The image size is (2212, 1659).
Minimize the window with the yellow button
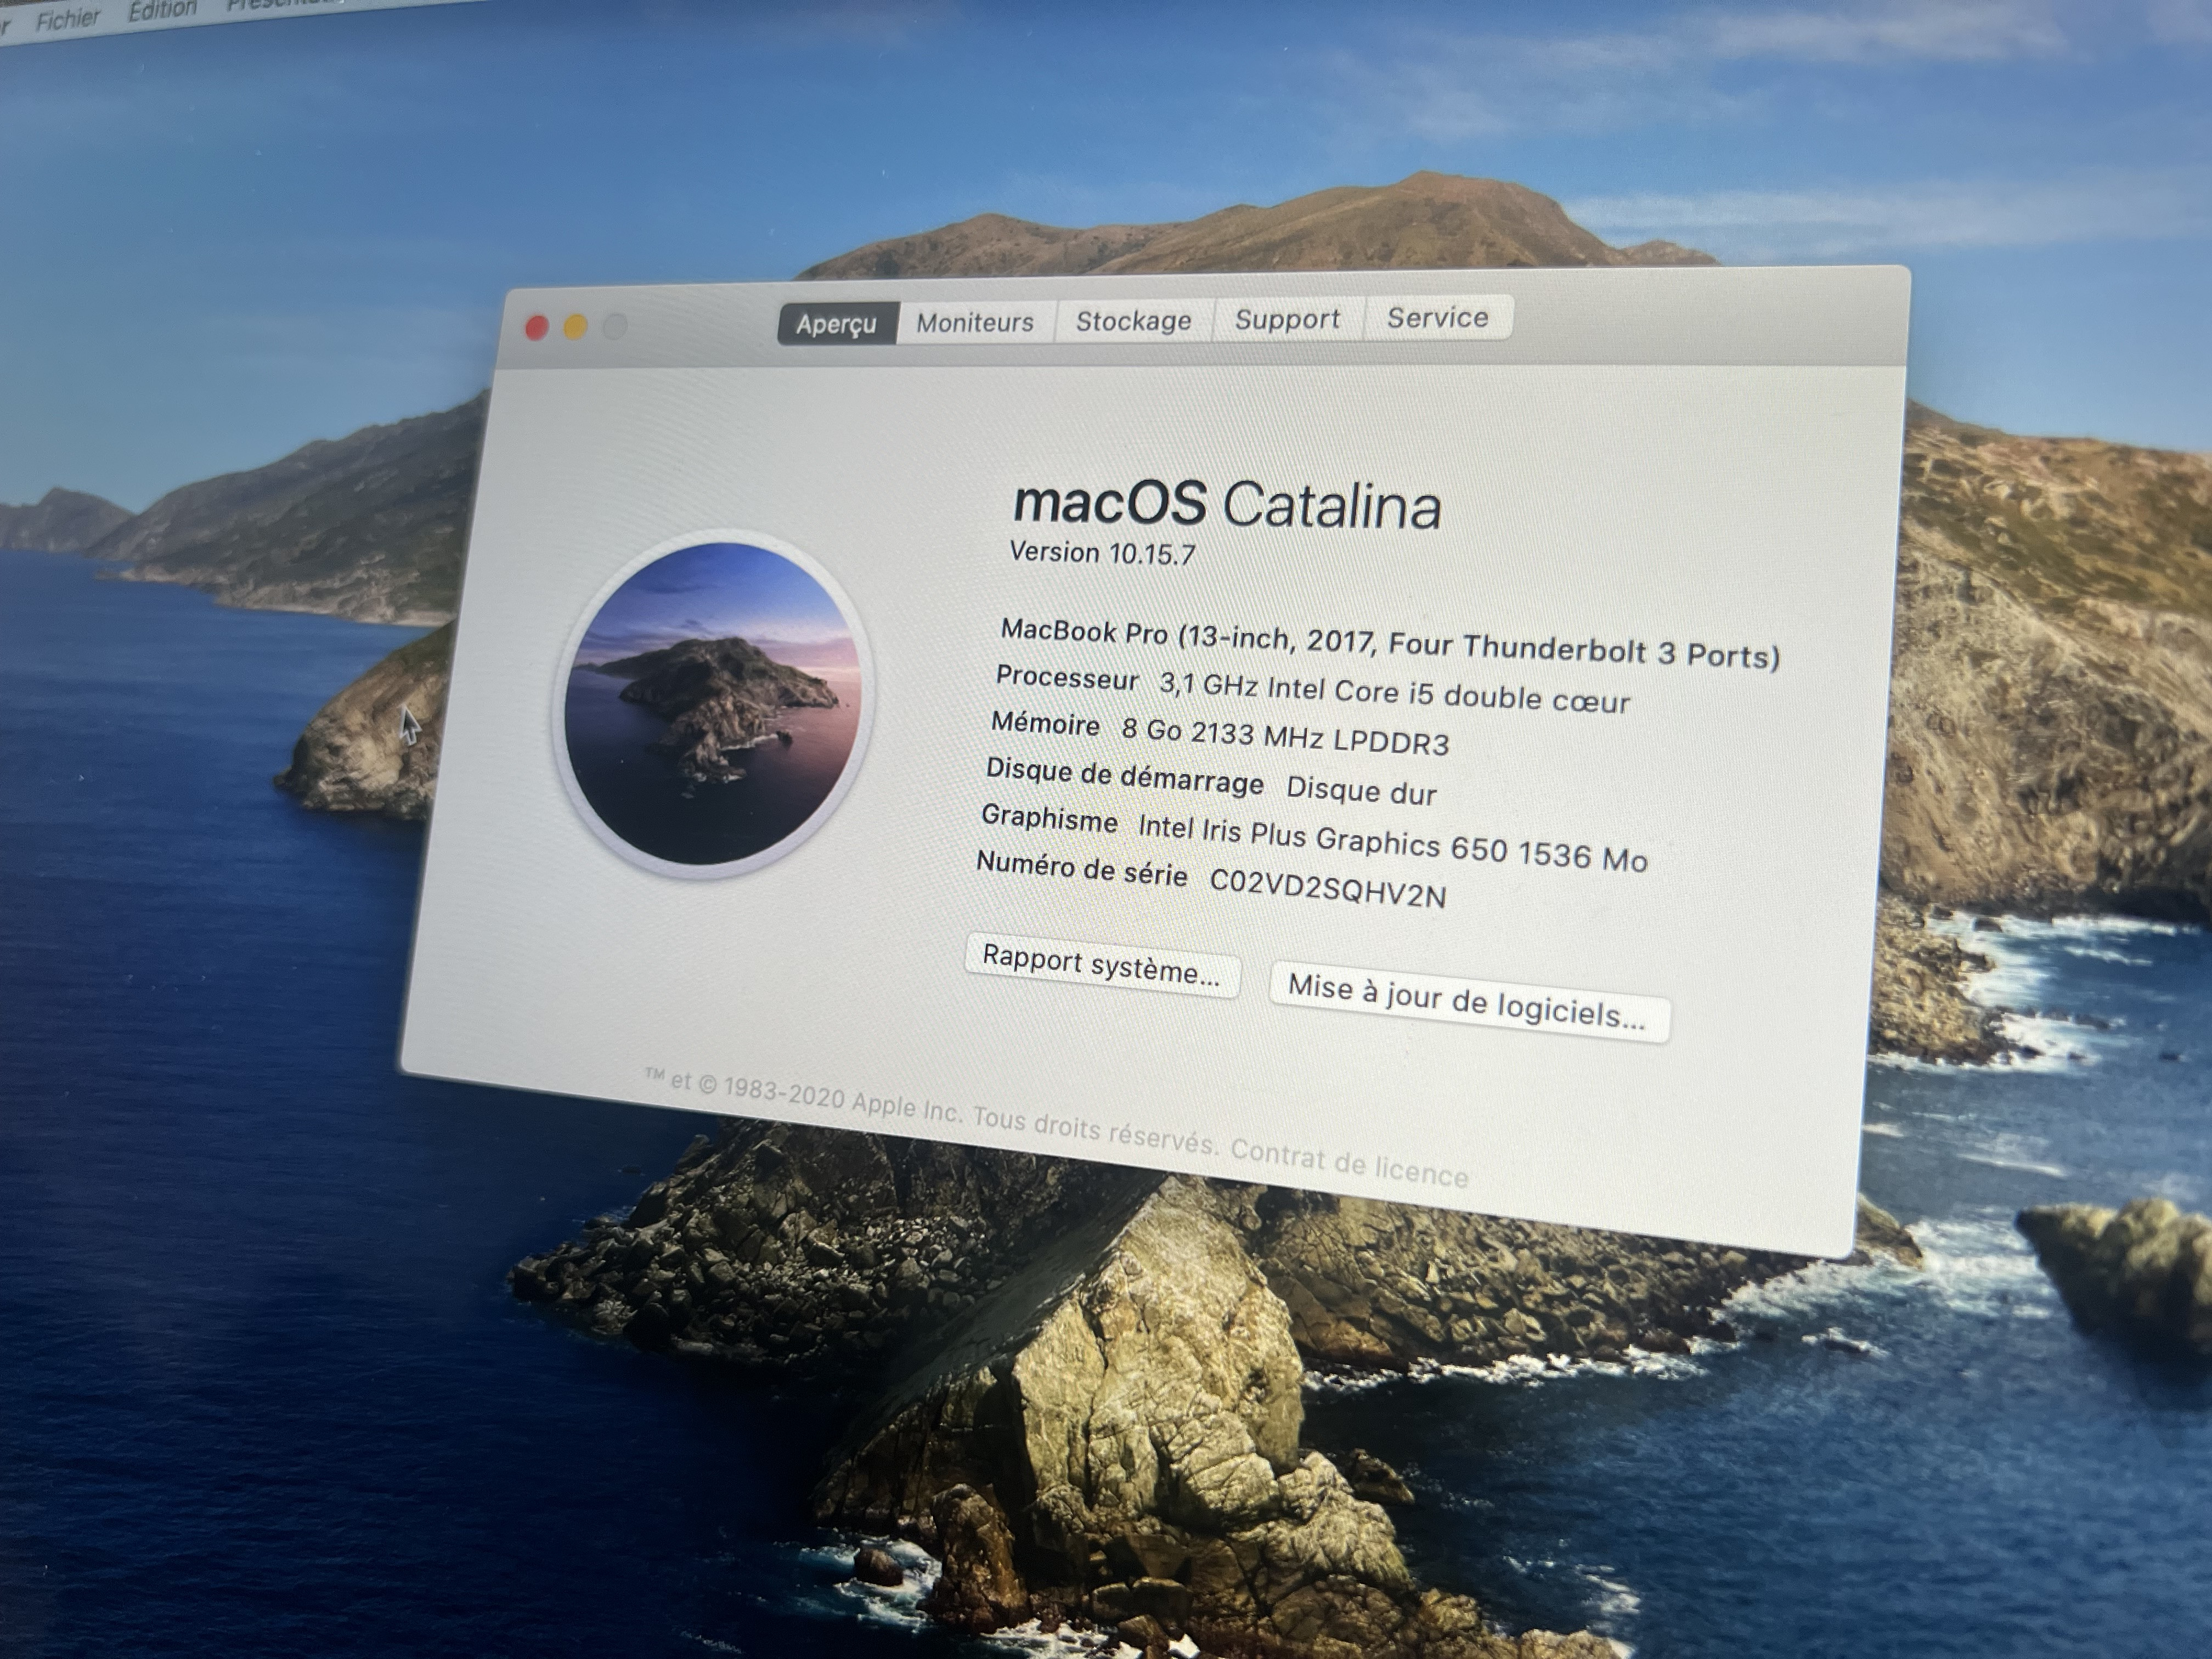[x=575, y=327]
